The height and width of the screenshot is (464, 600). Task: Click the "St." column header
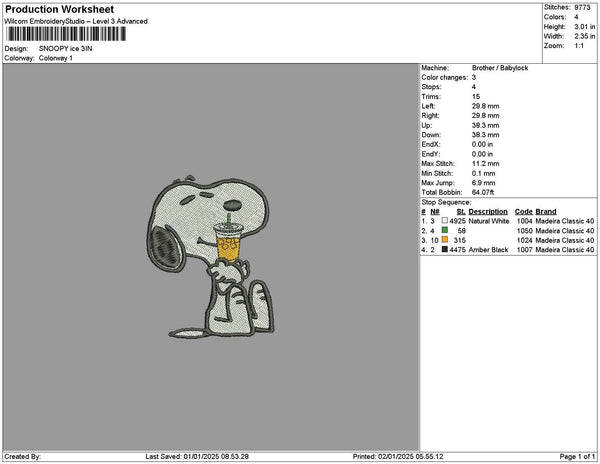[x=461, y=211]
